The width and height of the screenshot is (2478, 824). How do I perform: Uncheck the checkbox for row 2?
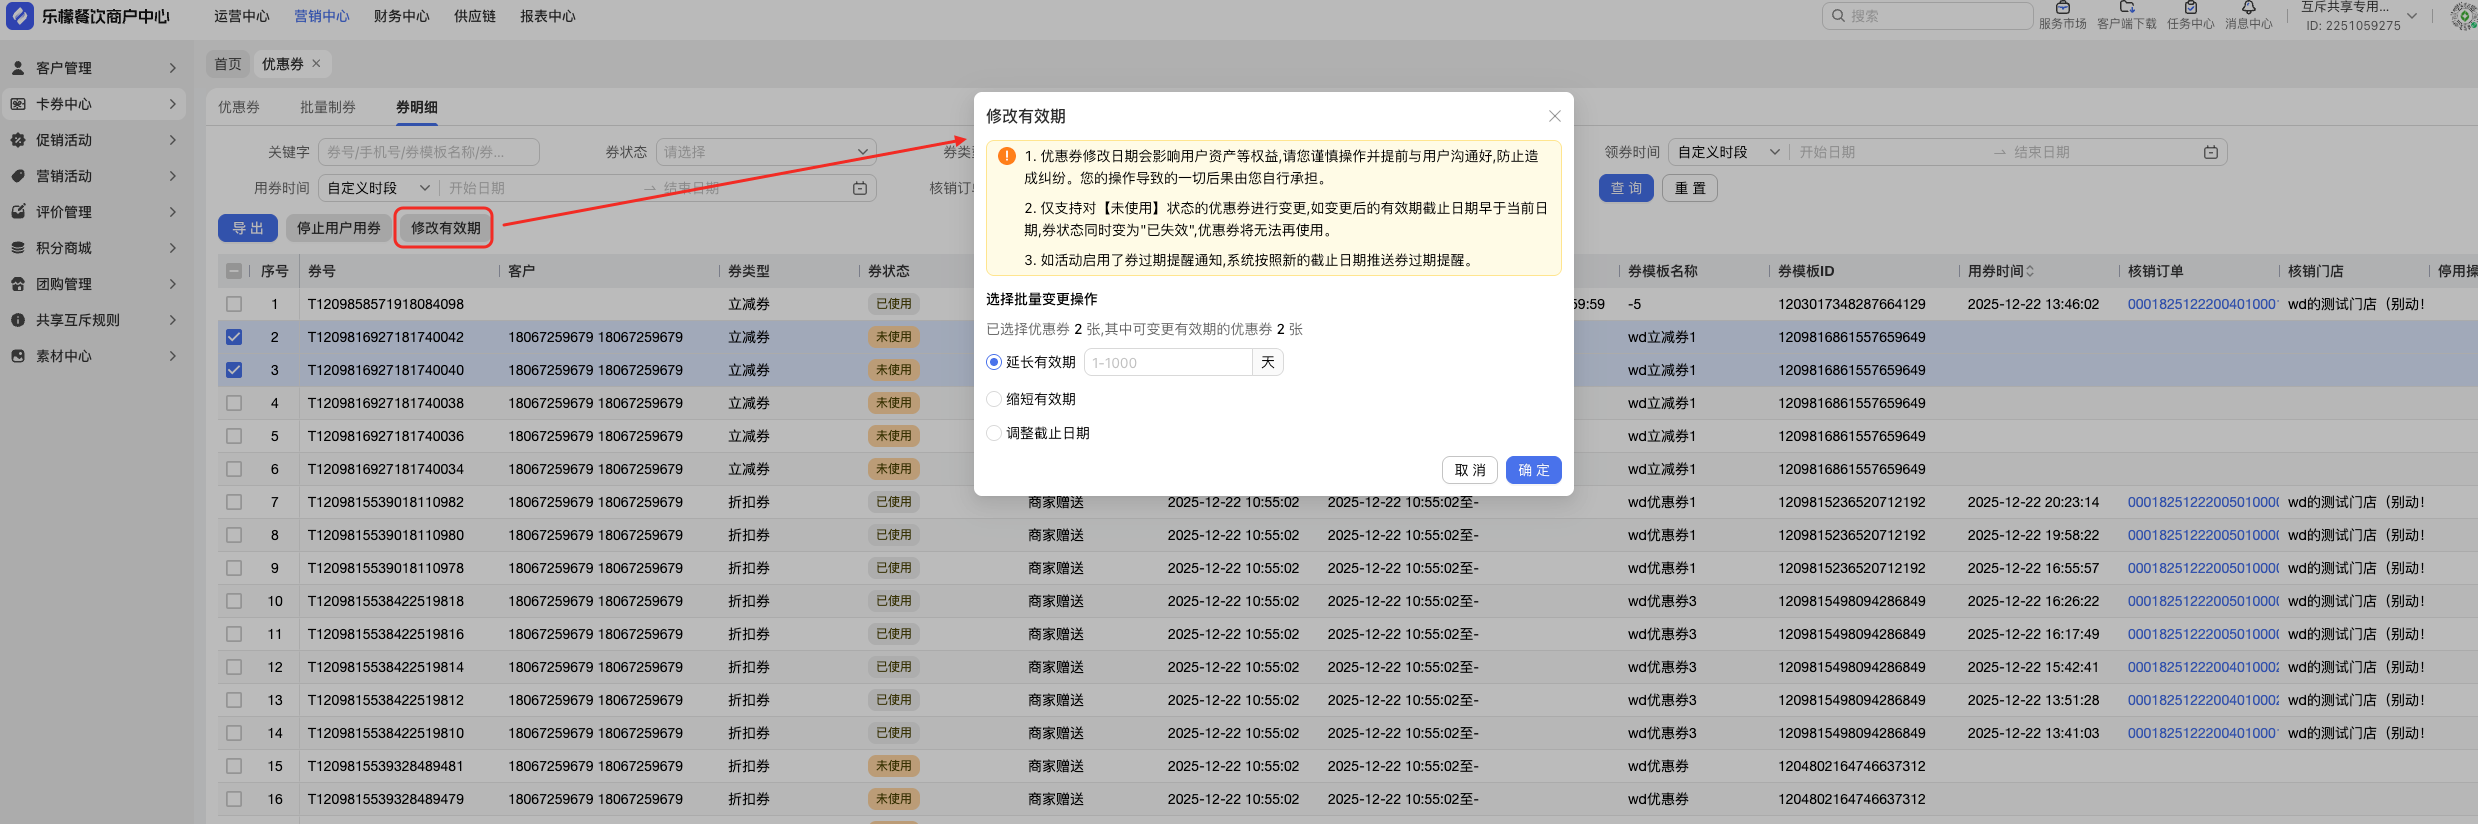pyautogui.click(x=234, y=337)
